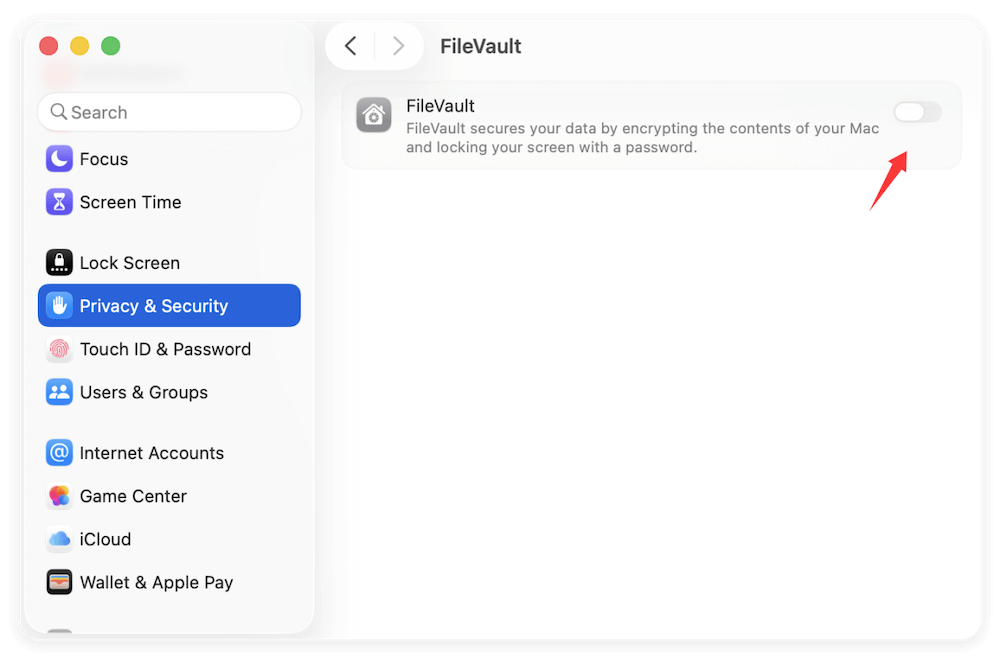Viewport: 1000px width, 658px height.
Task: Select the Lock Screen icon
Action: pos(59,262)
